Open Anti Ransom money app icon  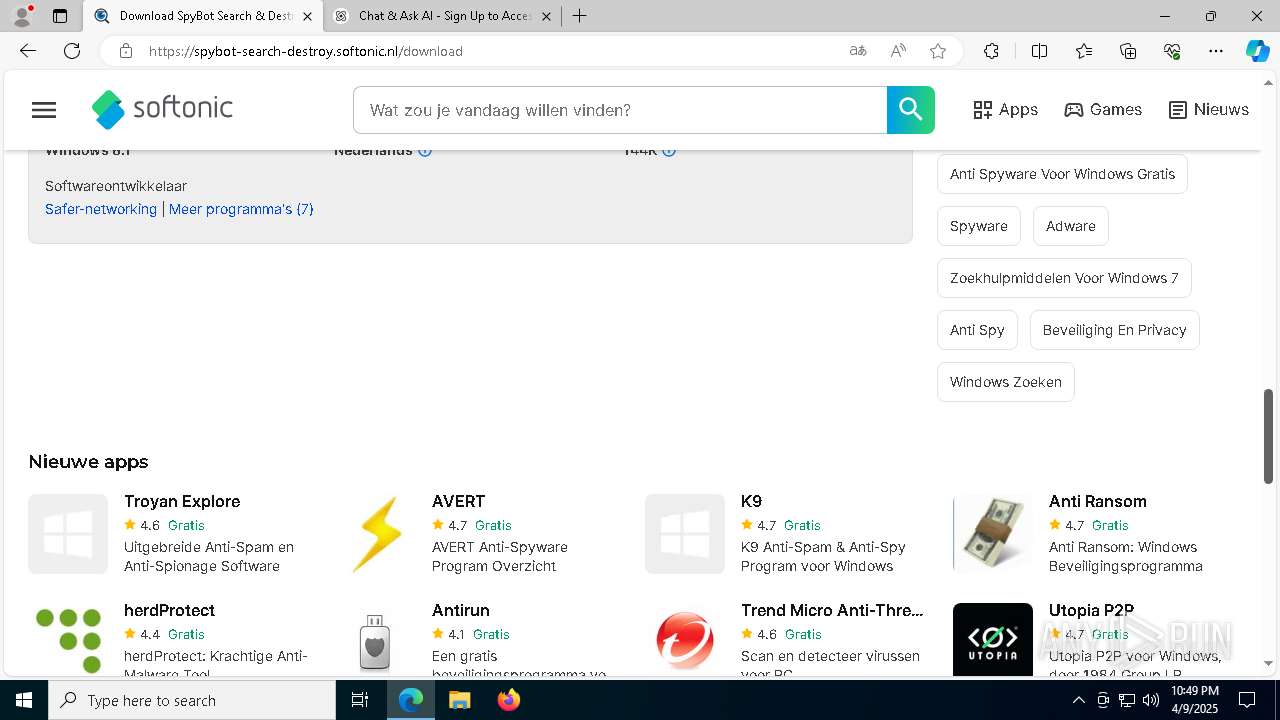pyautogui.click(x=993, y=534)
